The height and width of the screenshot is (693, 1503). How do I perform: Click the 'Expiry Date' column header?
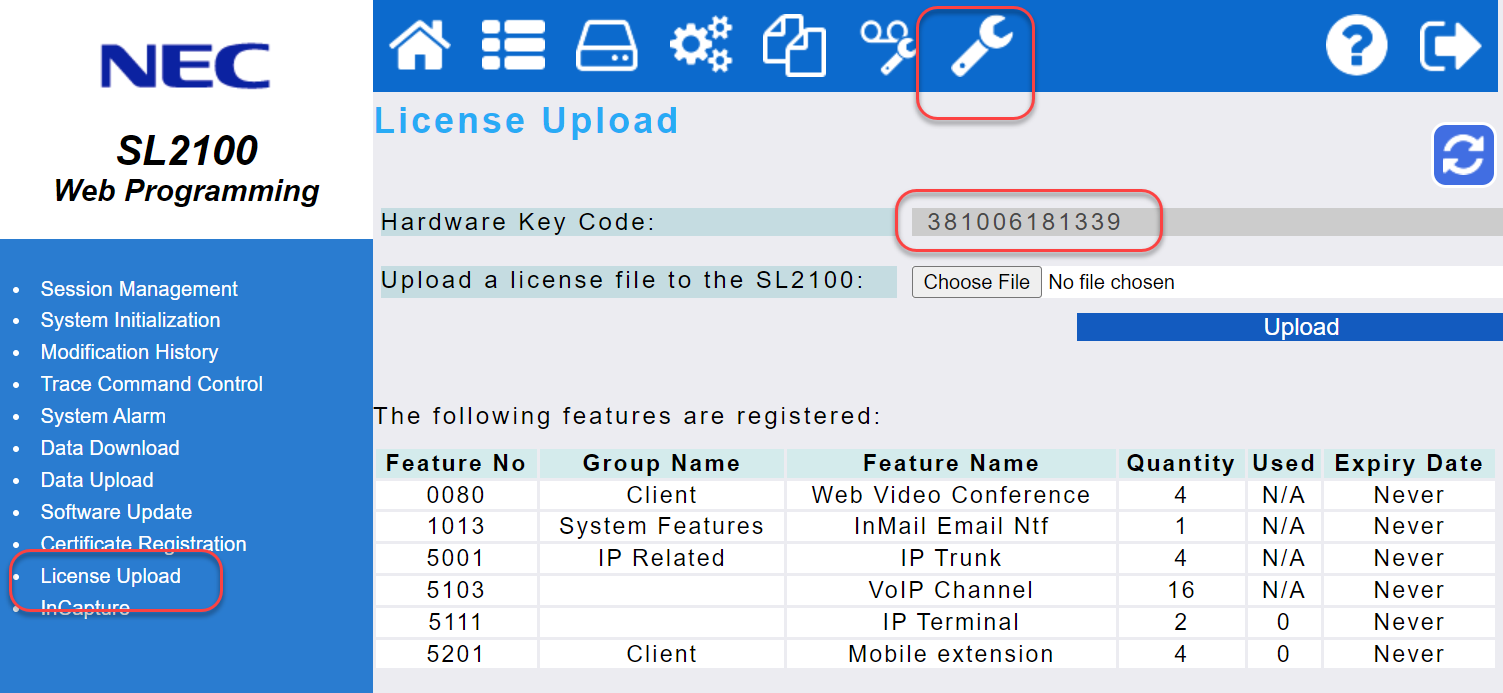coord(1409,463)
